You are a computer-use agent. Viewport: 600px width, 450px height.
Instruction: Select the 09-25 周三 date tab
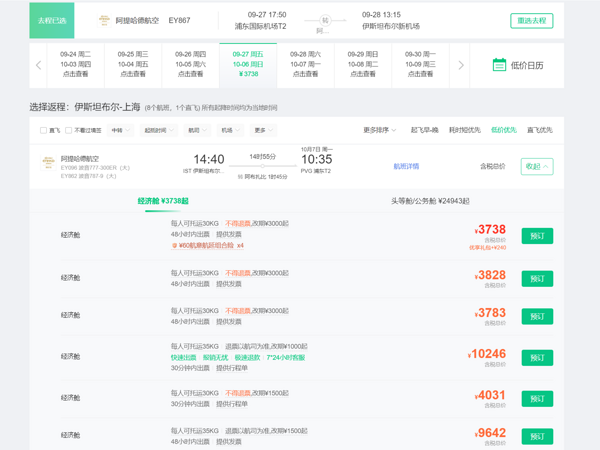(133, 65)
